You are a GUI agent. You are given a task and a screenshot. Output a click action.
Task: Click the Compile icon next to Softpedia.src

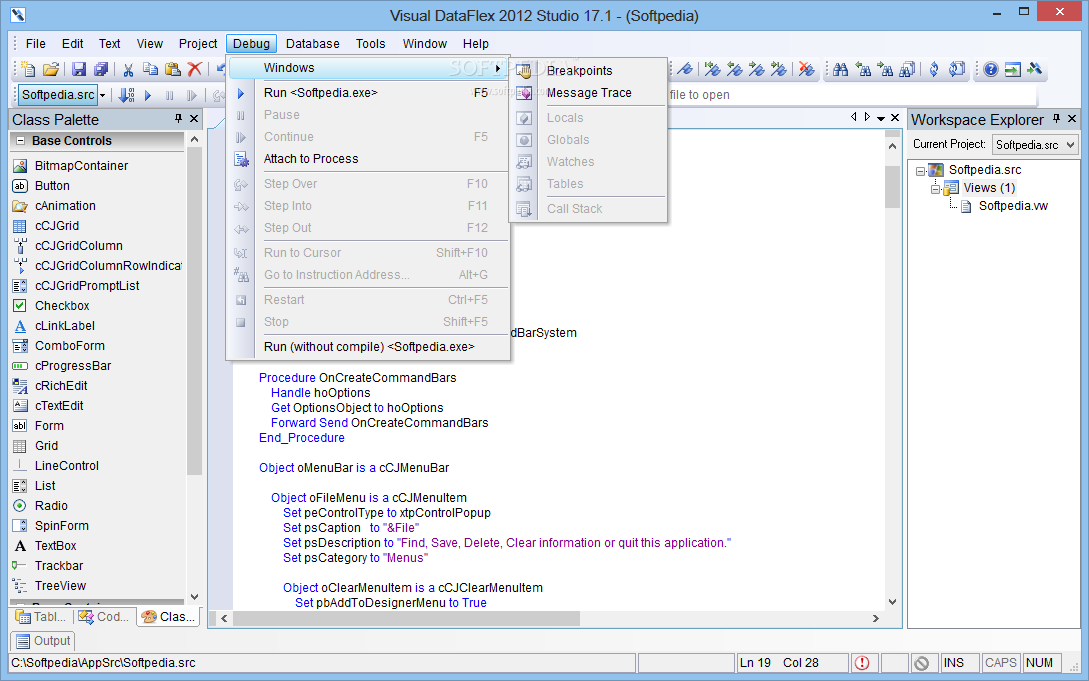pos(126,95)
